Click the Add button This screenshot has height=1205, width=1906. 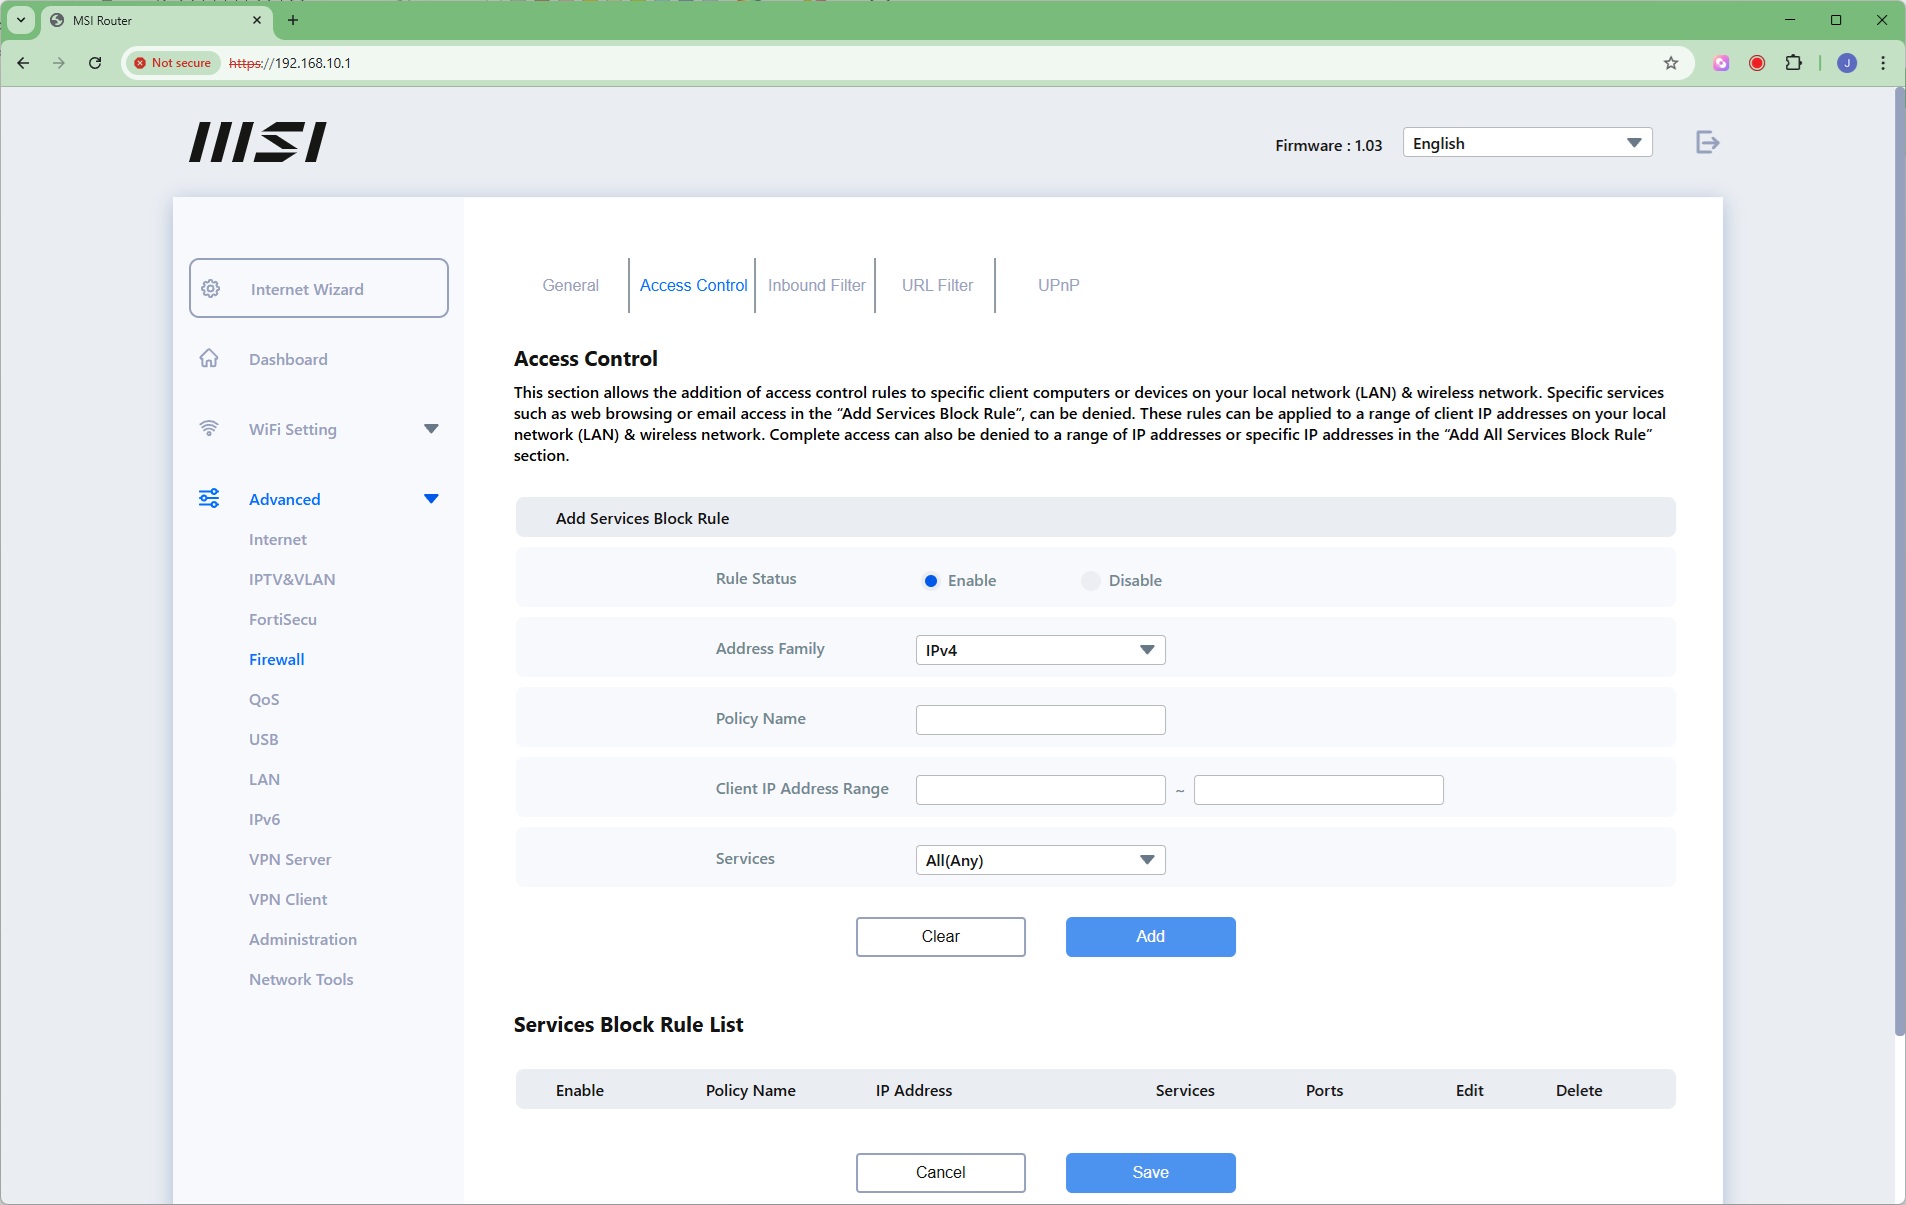tap(1150, 937)
